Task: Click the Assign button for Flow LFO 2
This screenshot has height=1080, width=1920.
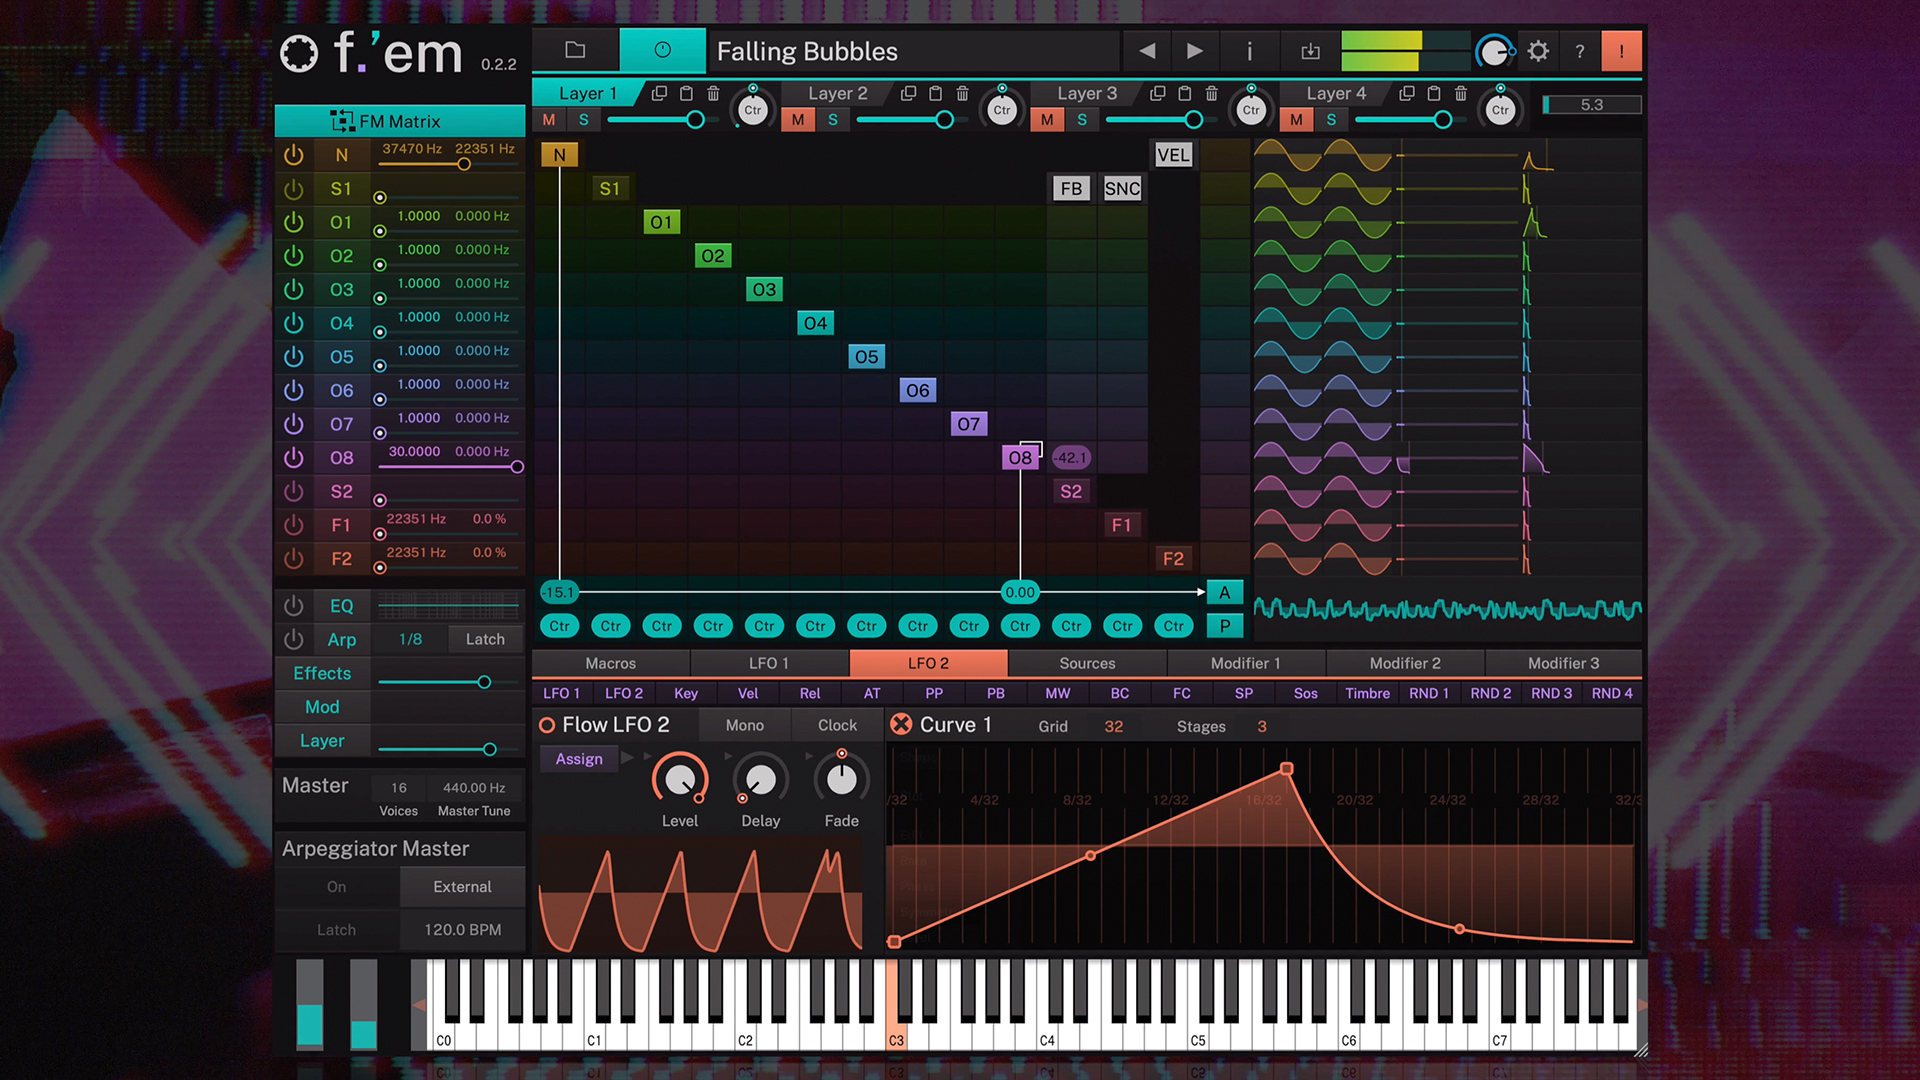Action: coord(579,759)
